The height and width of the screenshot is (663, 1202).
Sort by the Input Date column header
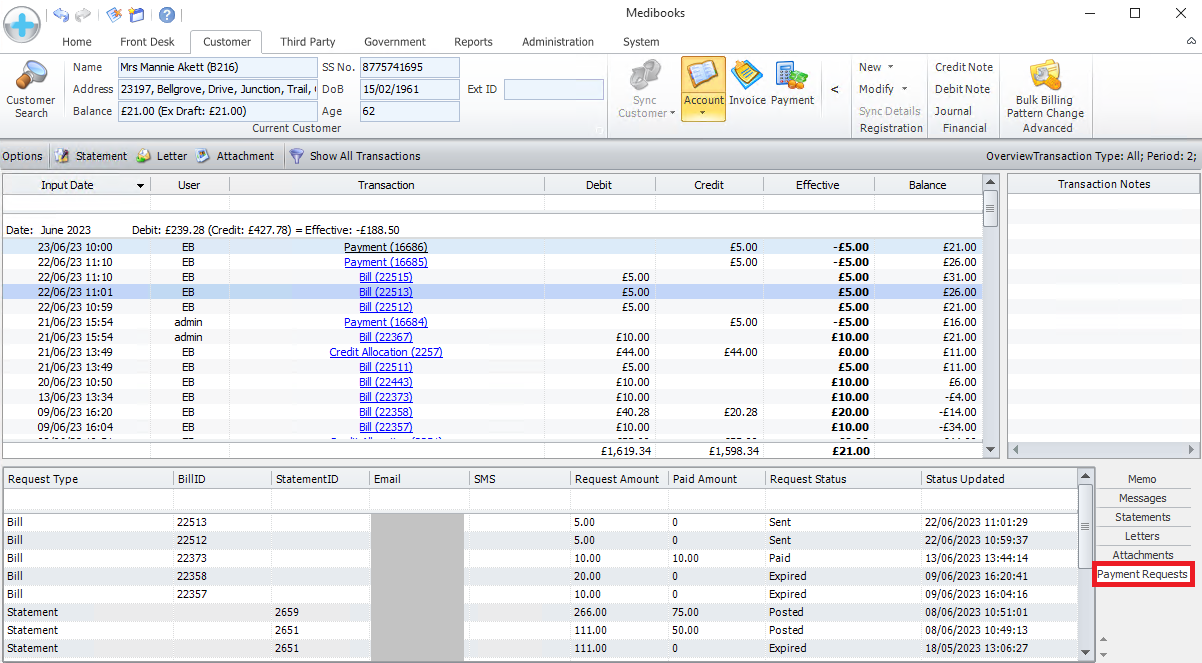(x=67, y=185)
